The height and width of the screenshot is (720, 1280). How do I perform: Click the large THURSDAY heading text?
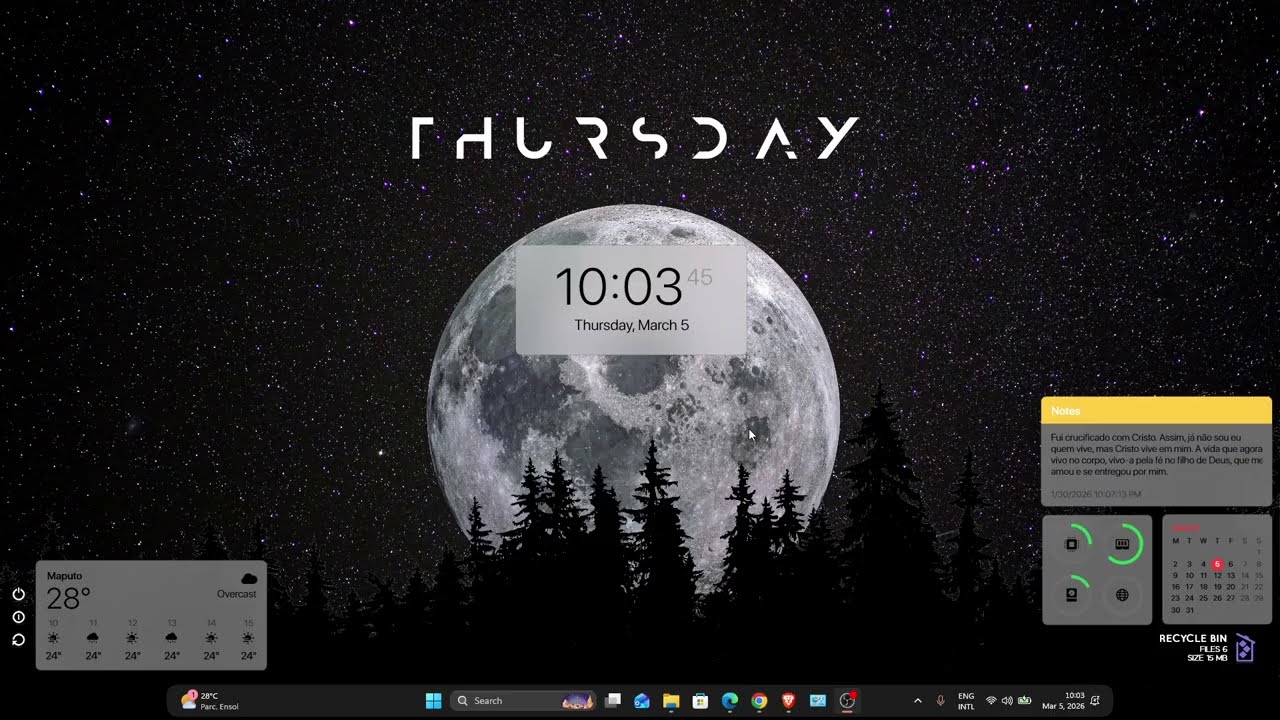635,138
